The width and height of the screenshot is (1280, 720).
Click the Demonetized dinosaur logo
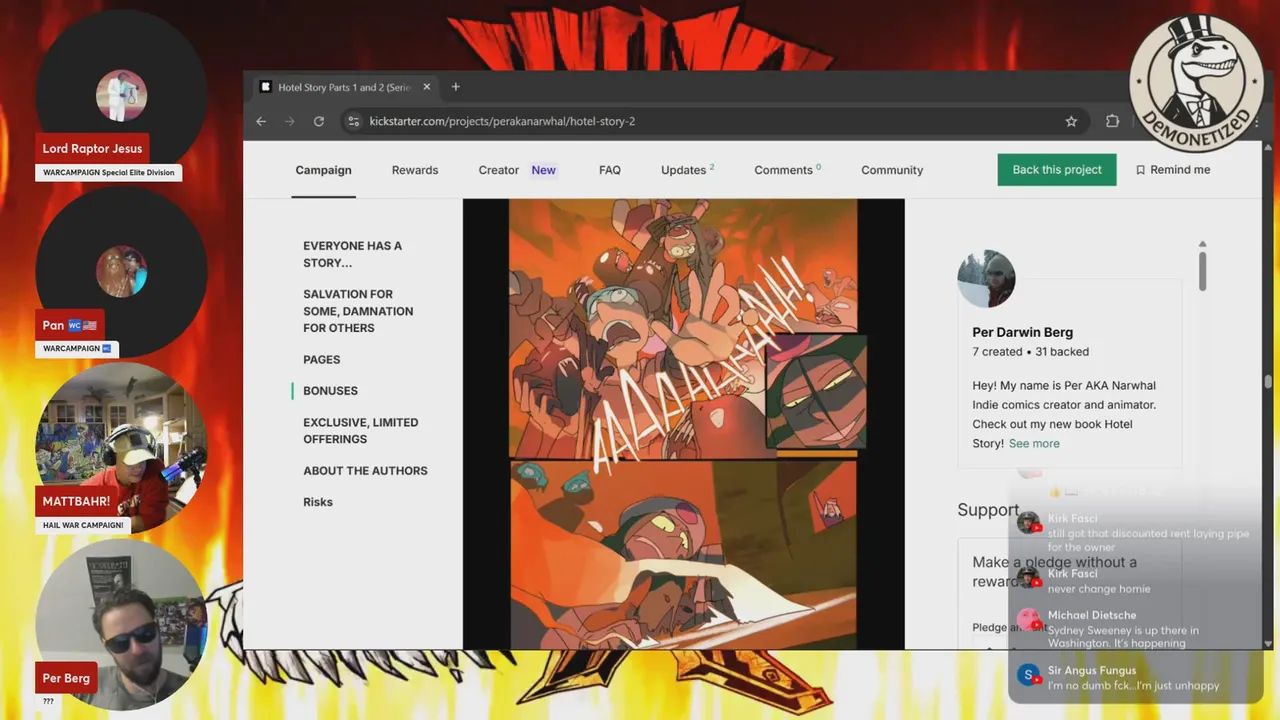click(1195, 83)
